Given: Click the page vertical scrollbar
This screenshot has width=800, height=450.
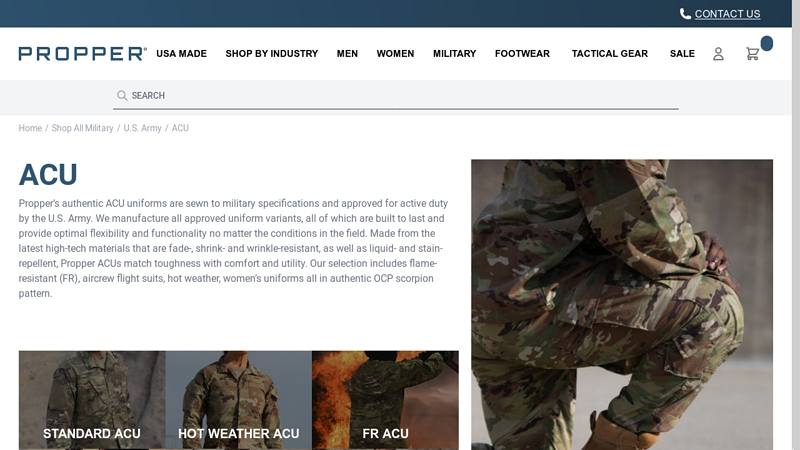Looking at the screenshot, I should pos(796,225).
